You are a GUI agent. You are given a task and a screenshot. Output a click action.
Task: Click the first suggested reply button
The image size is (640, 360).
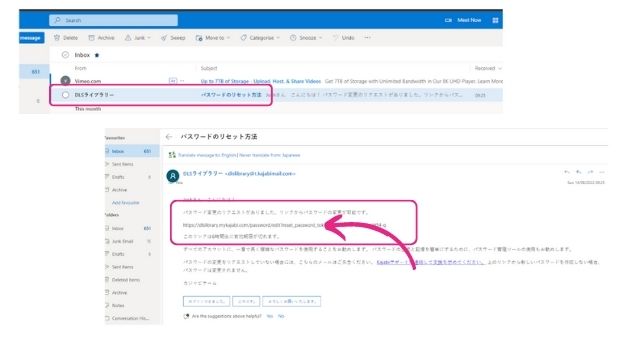point(206,301)
